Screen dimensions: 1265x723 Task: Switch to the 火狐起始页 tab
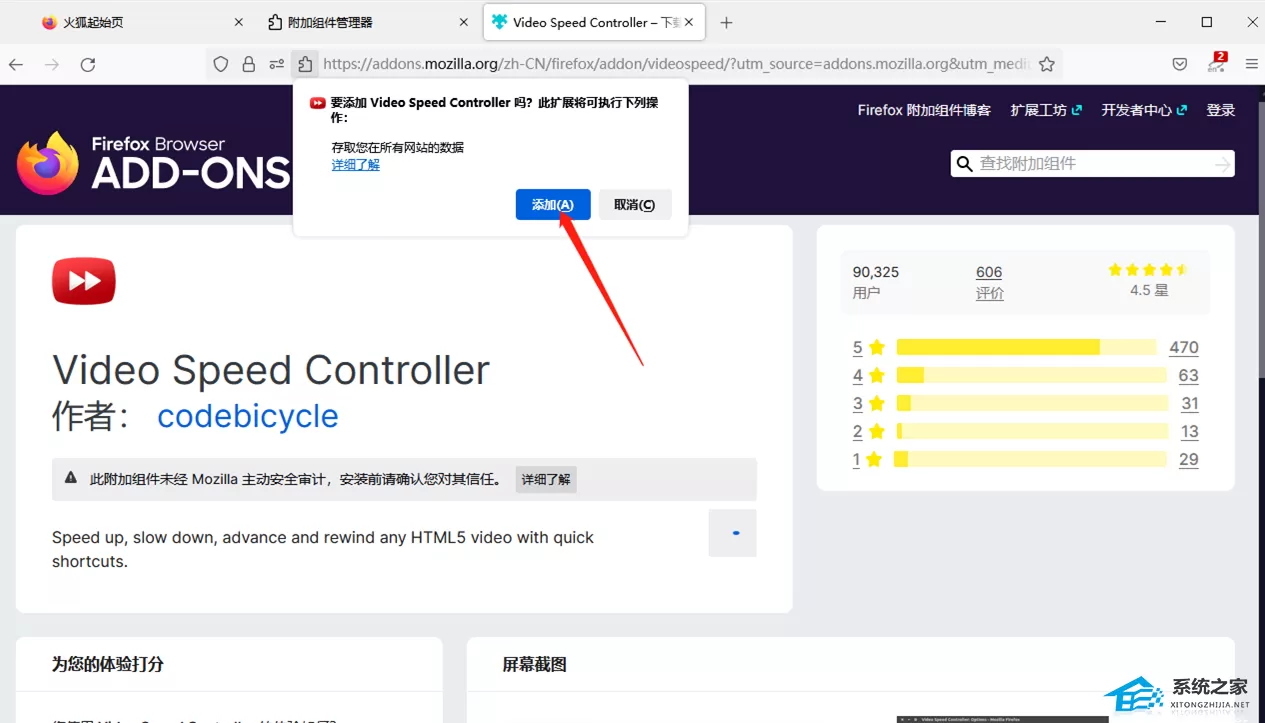pos(130,22)
